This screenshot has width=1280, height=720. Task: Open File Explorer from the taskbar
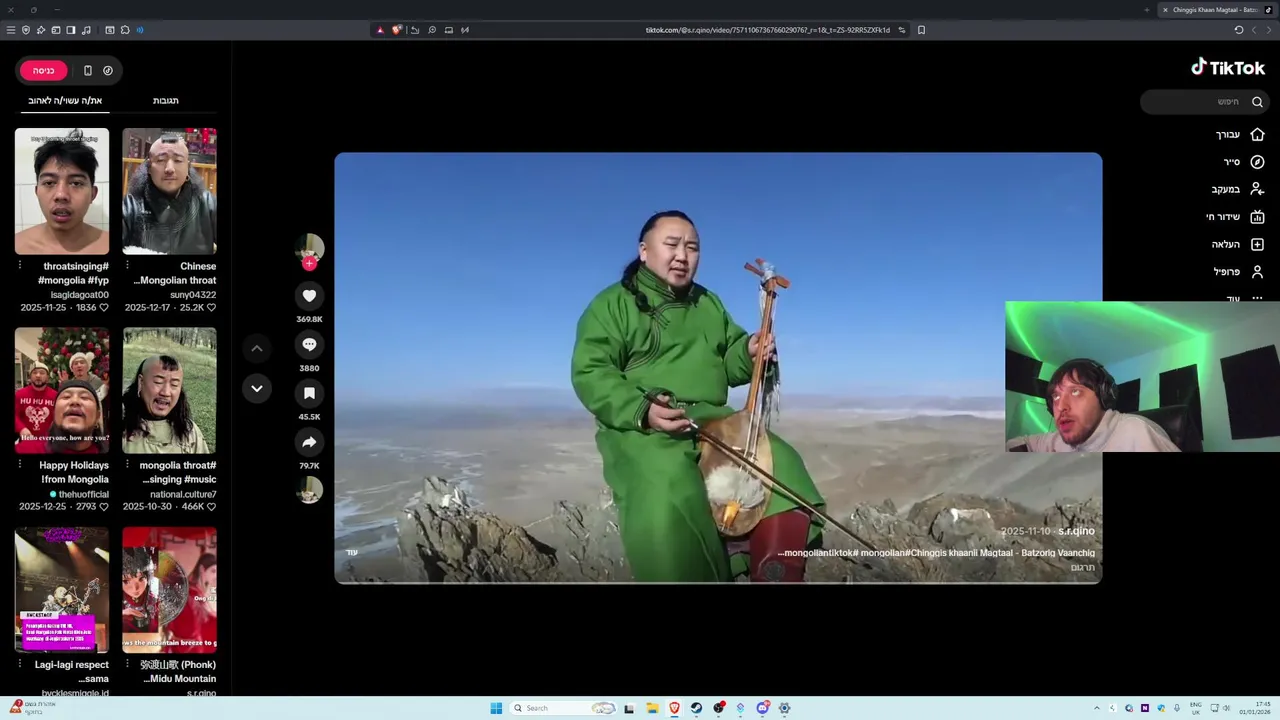652,708
